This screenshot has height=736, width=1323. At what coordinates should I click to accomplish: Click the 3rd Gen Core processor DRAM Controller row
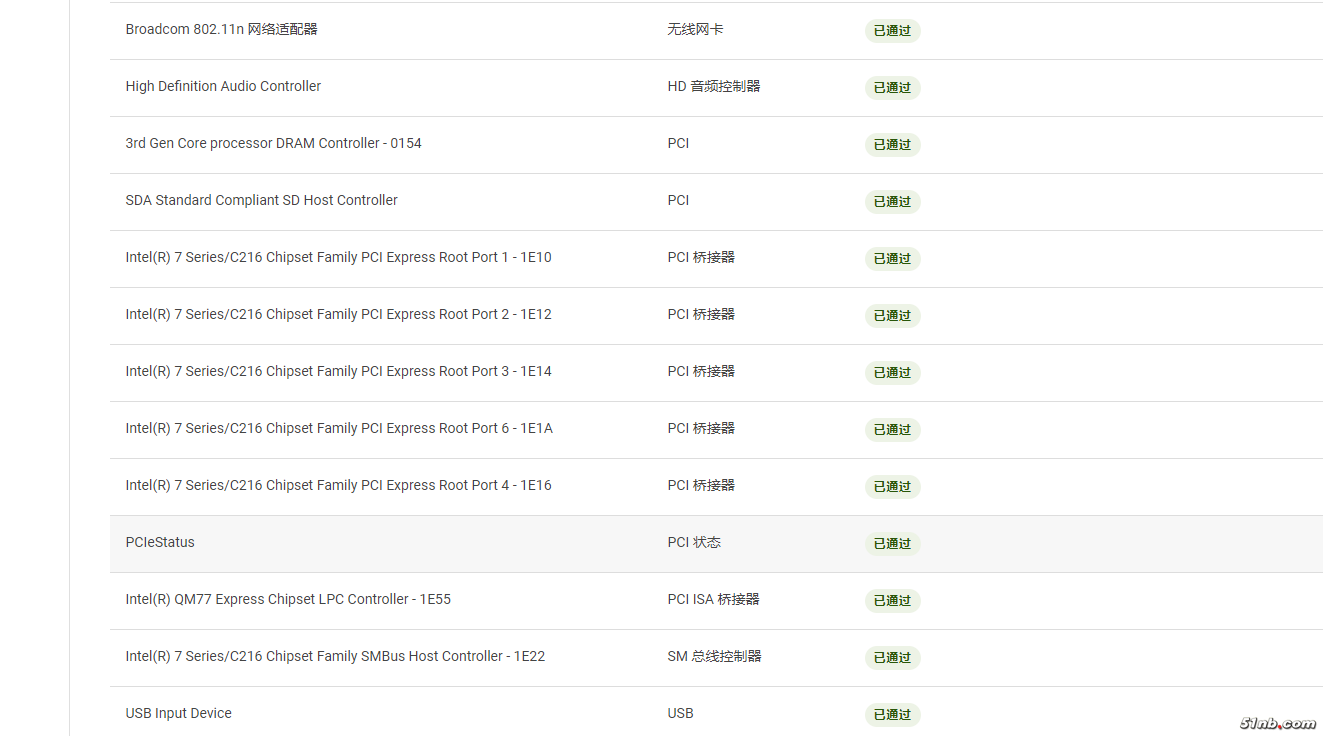click(x=273, y=144)
